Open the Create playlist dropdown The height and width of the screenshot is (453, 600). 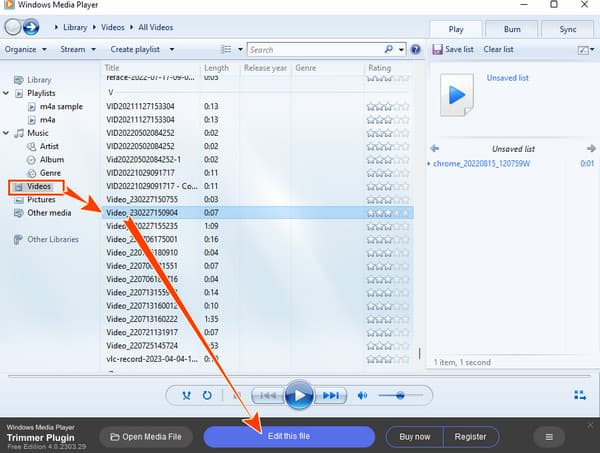pos(142,49)
